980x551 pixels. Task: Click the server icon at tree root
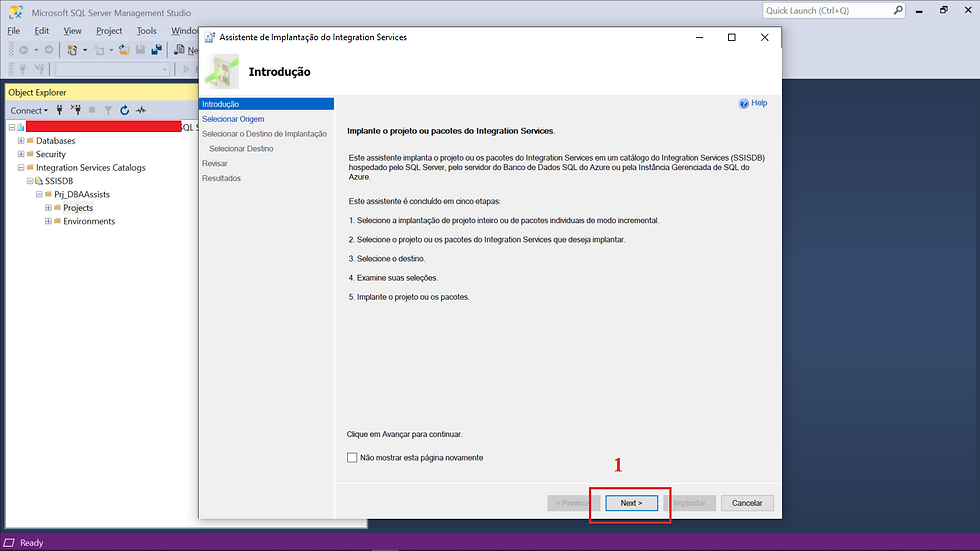[x=21, y=127]
